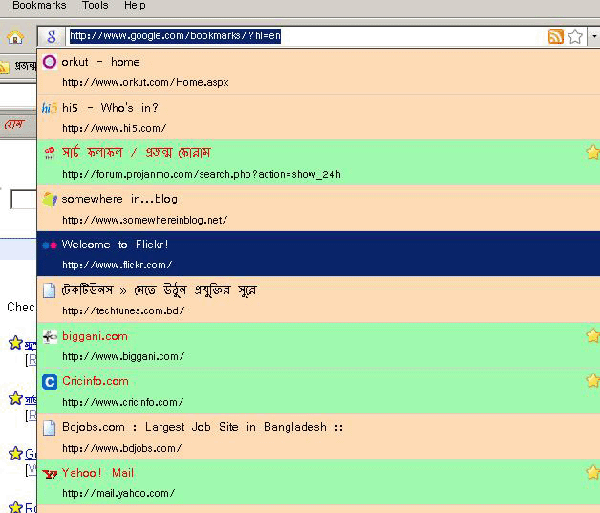Click the star on the Cricinfo.com row
Image resolution: width=600 pixels, height=513 pixels.
click(x=592, y=381)
